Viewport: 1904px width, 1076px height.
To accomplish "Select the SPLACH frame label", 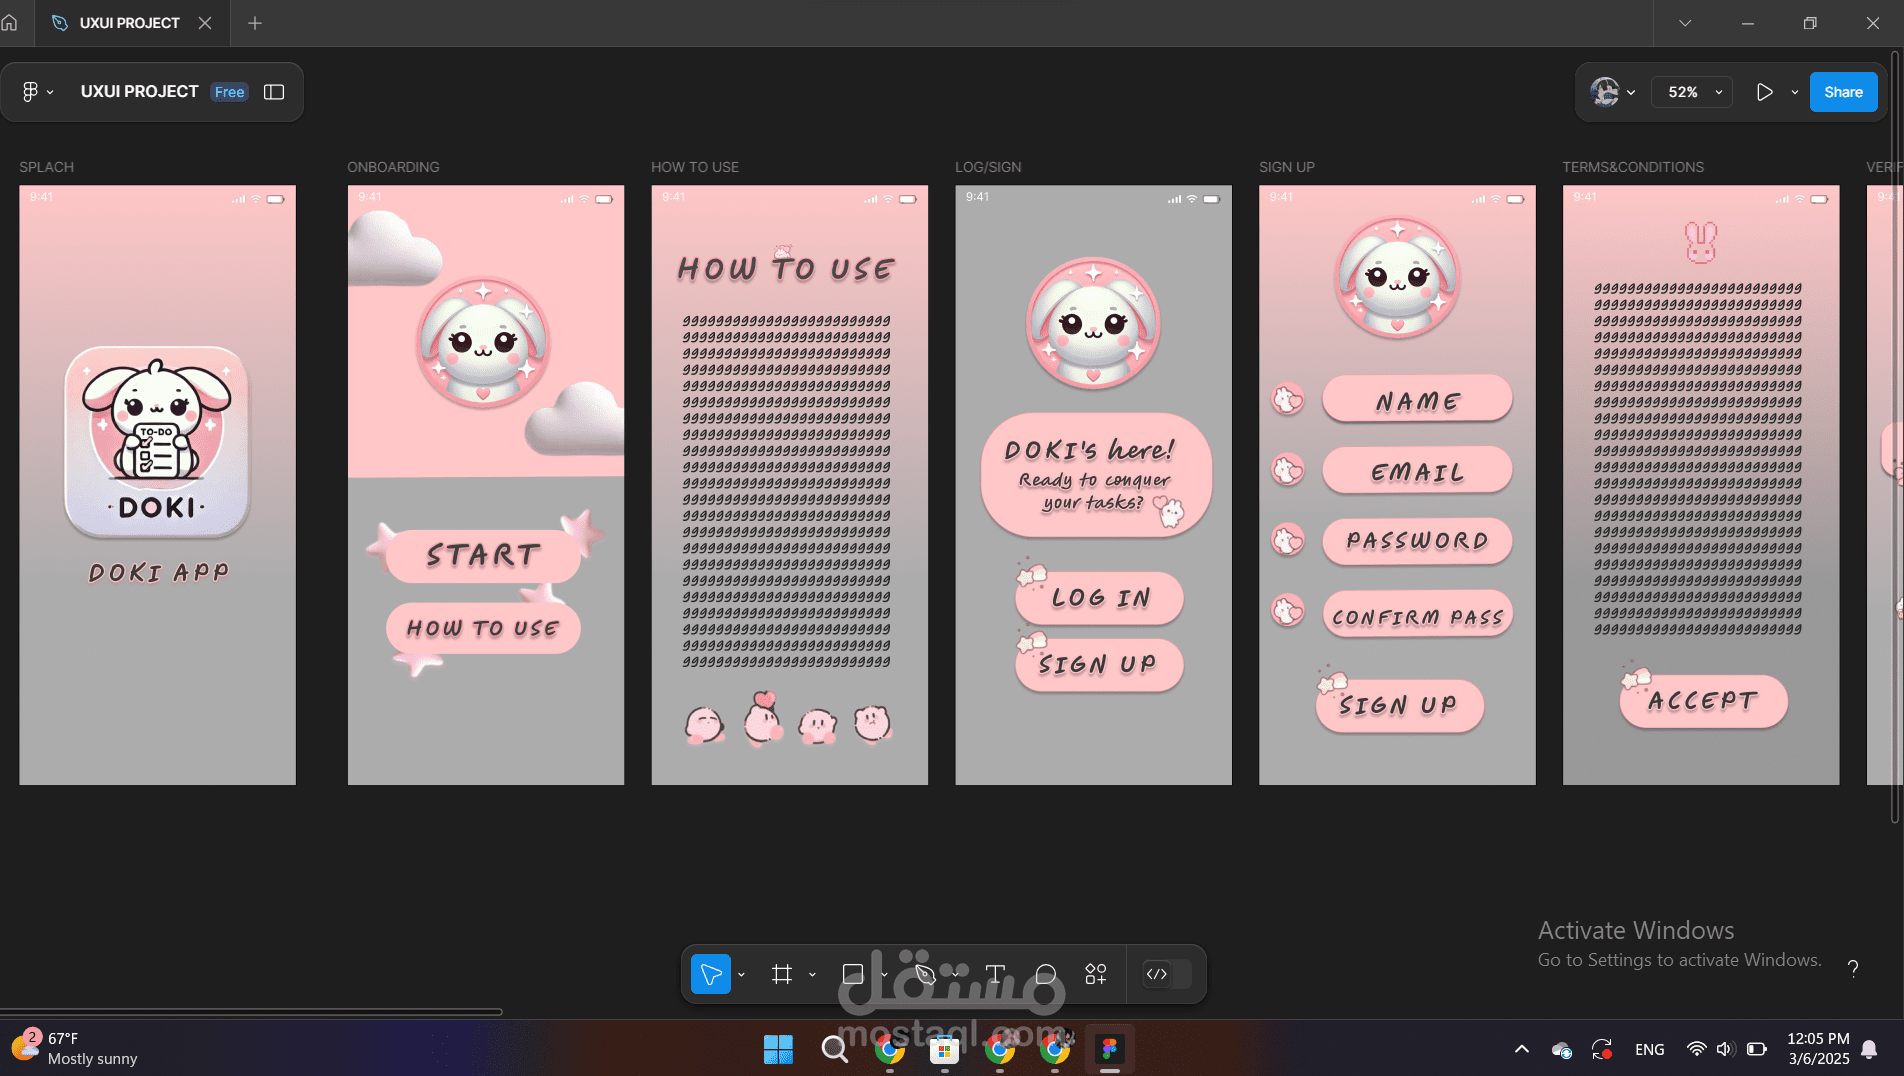I will click(47, 167).
